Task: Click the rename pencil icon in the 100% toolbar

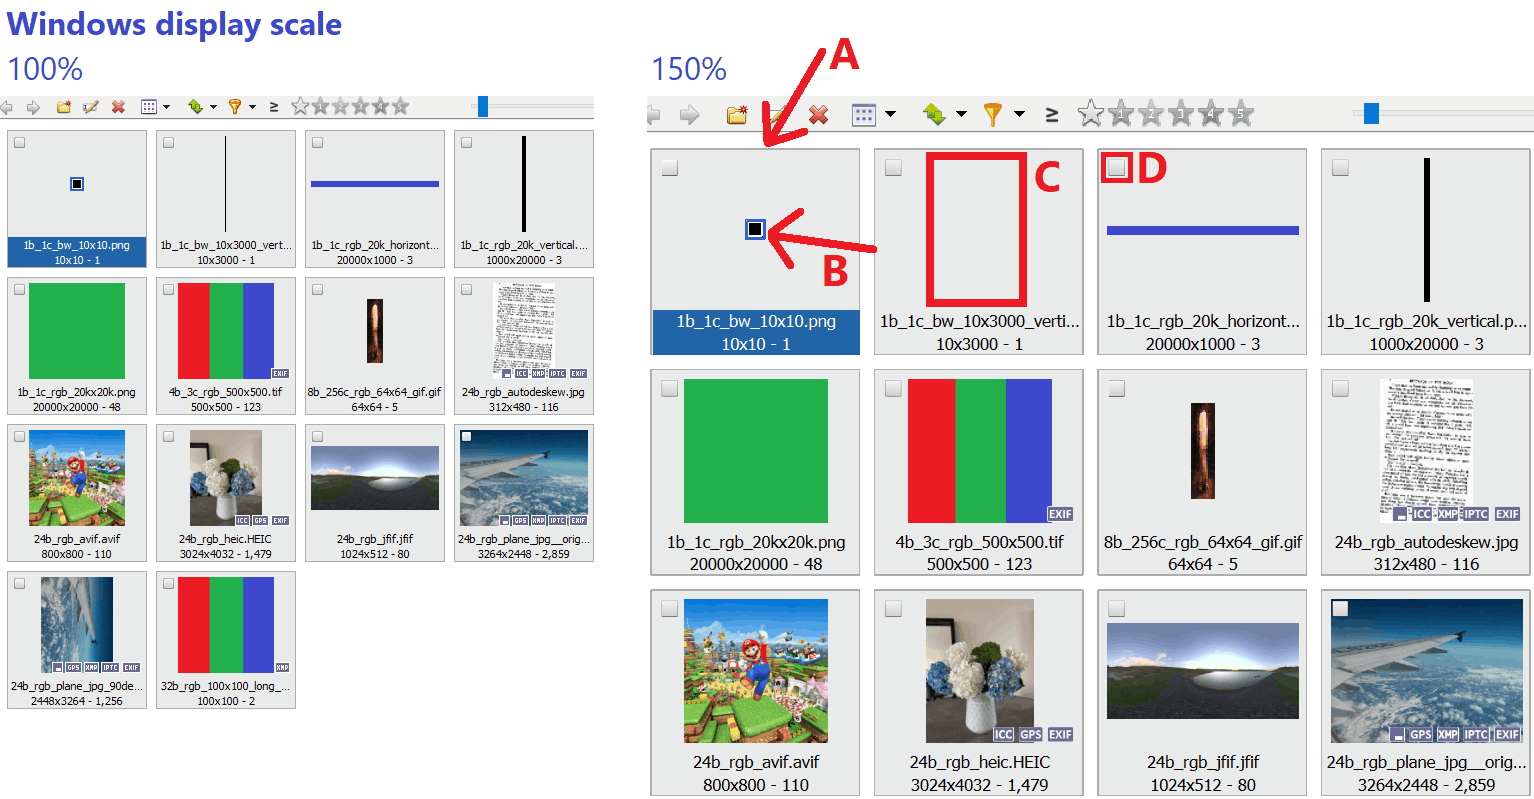Action: point(91,107)
